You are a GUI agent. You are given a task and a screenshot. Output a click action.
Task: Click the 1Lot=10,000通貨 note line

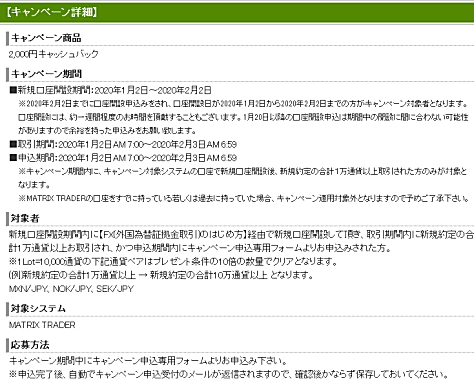click(173, 262)
